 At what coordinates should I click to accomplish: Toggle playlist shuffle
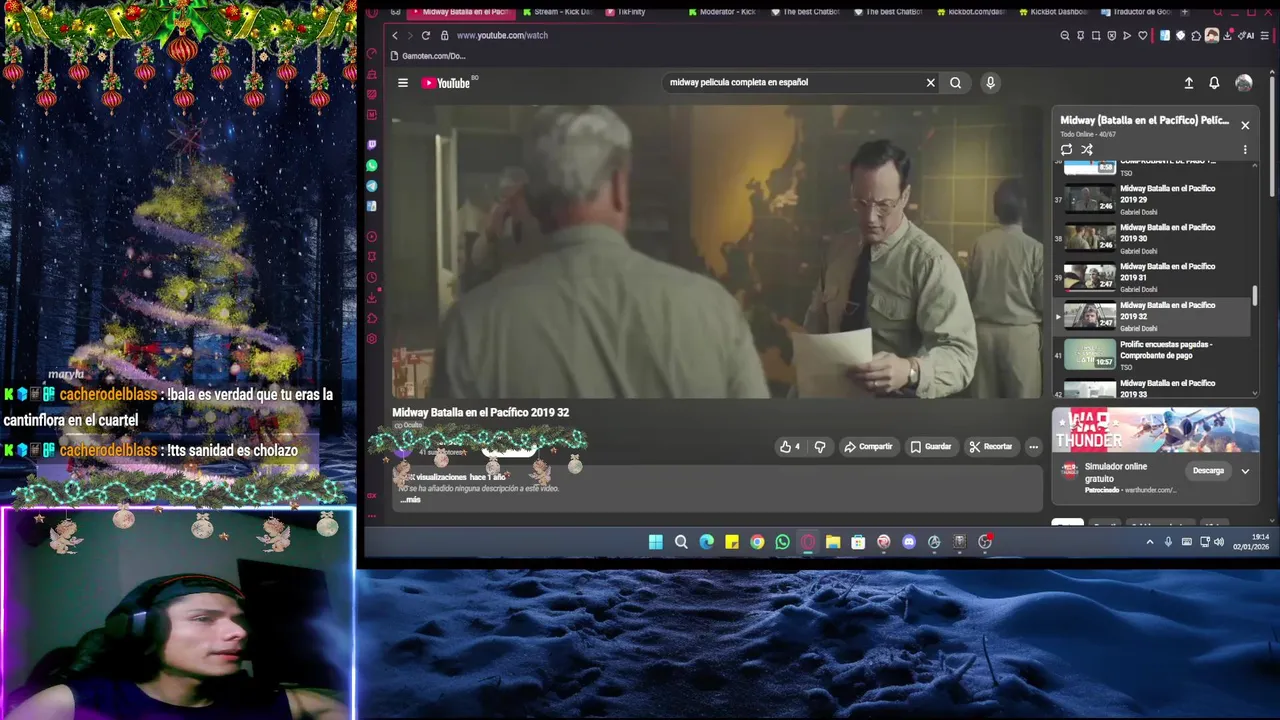tap(1087, 150)
